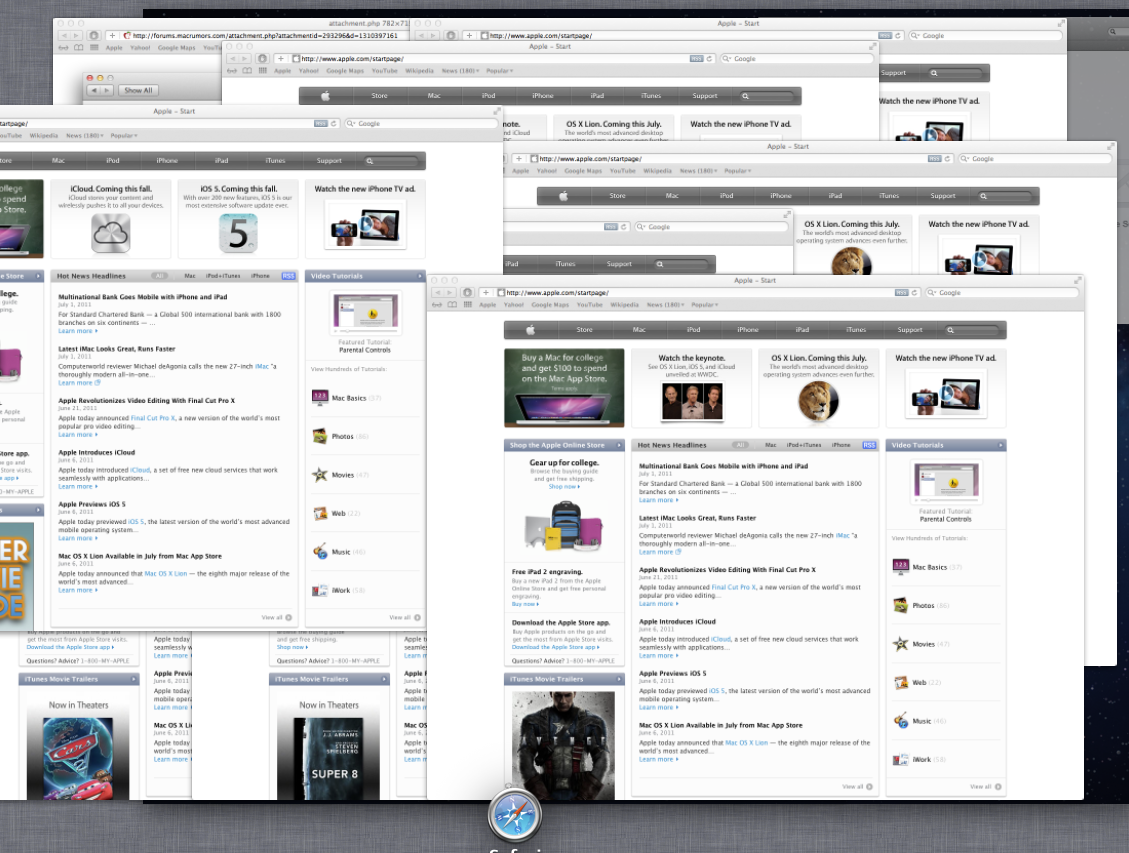Open Mac tab in middle-right Apple window navbar

click(x=672, y=196)
